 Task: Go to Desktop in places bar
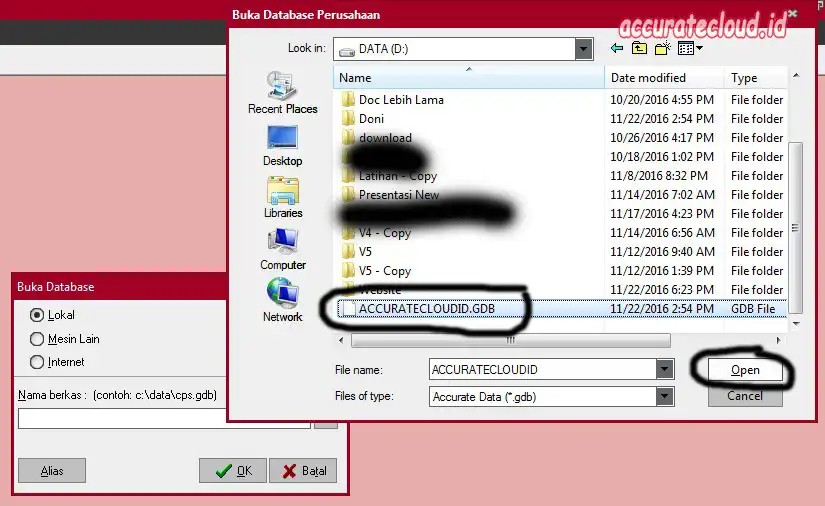pyautogui.click(x=283, y=146)
